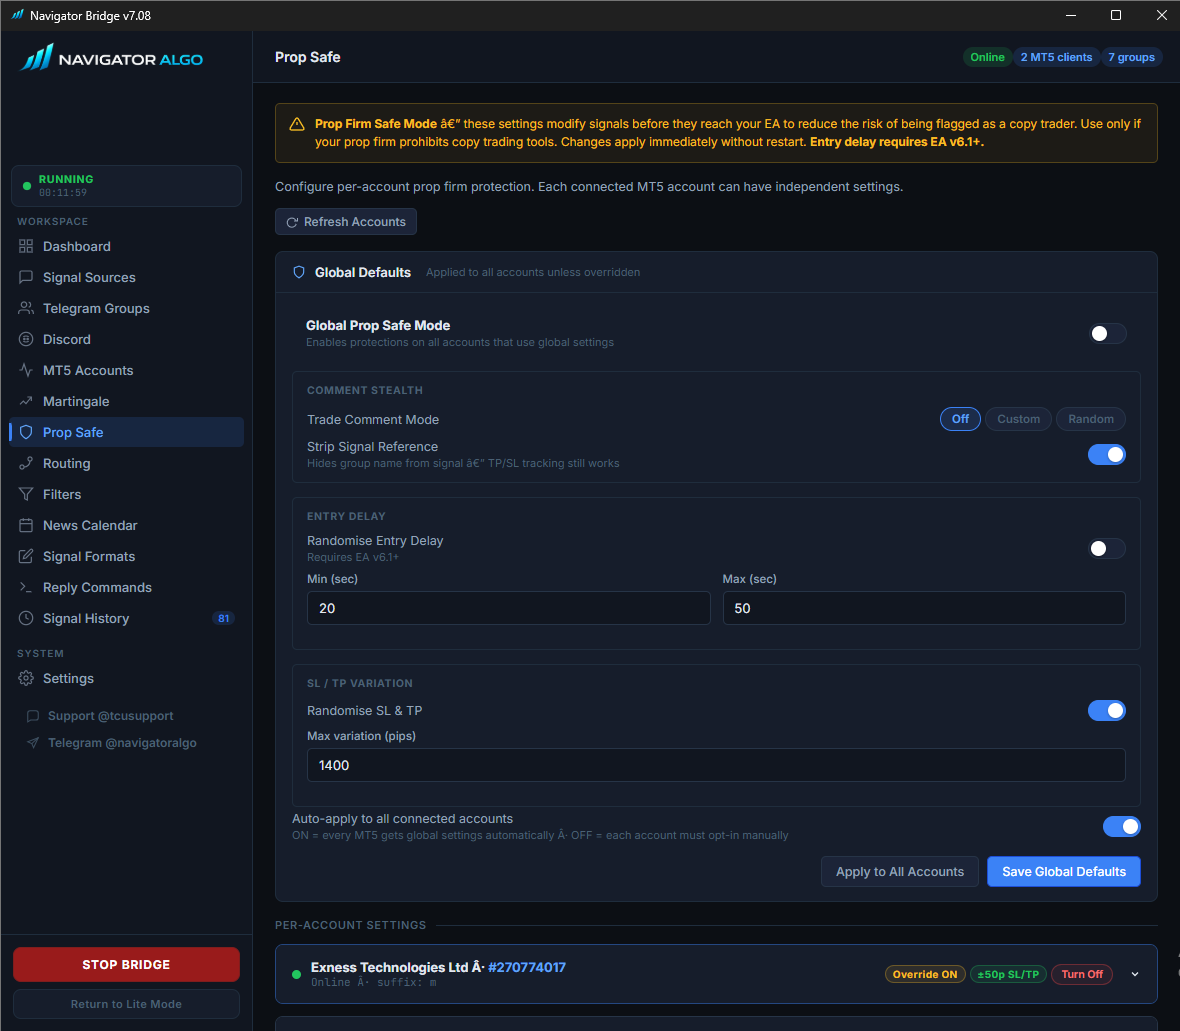
Task: Toggle Auto-apply to all connected accounts
Action: coord(1122,826)
